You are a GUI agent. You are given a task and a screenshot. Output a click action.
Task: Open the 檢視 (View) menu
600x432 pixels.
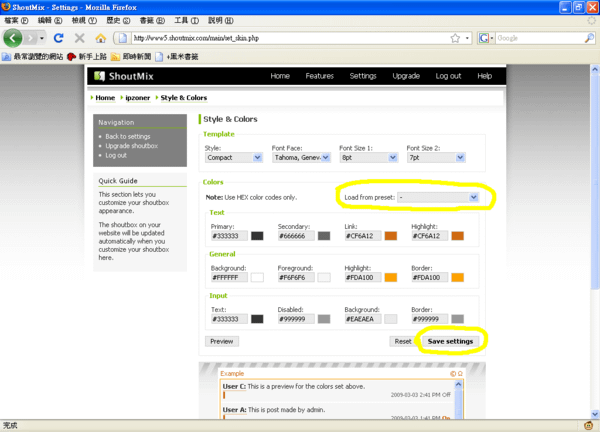[84, 21]
